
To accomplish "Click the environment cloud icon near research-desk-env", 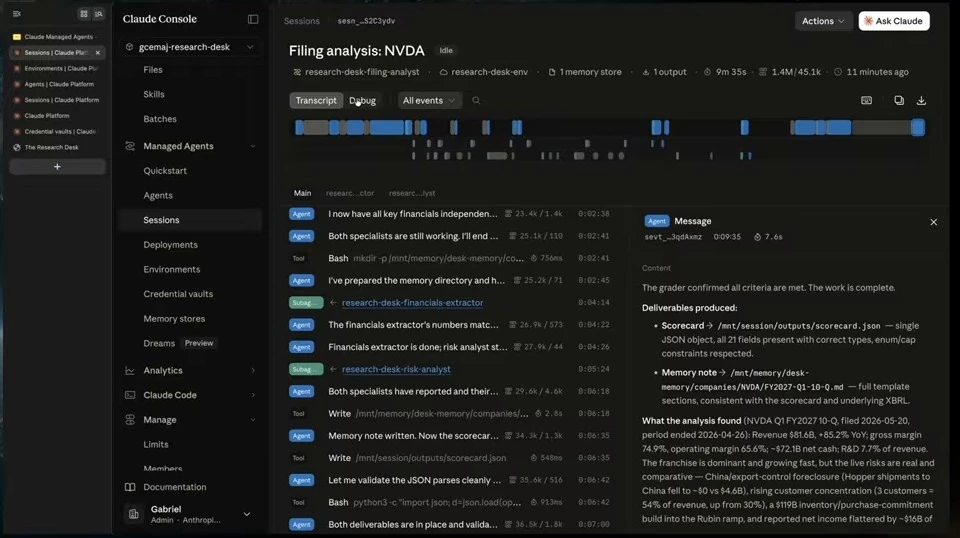I will (443, 72).
